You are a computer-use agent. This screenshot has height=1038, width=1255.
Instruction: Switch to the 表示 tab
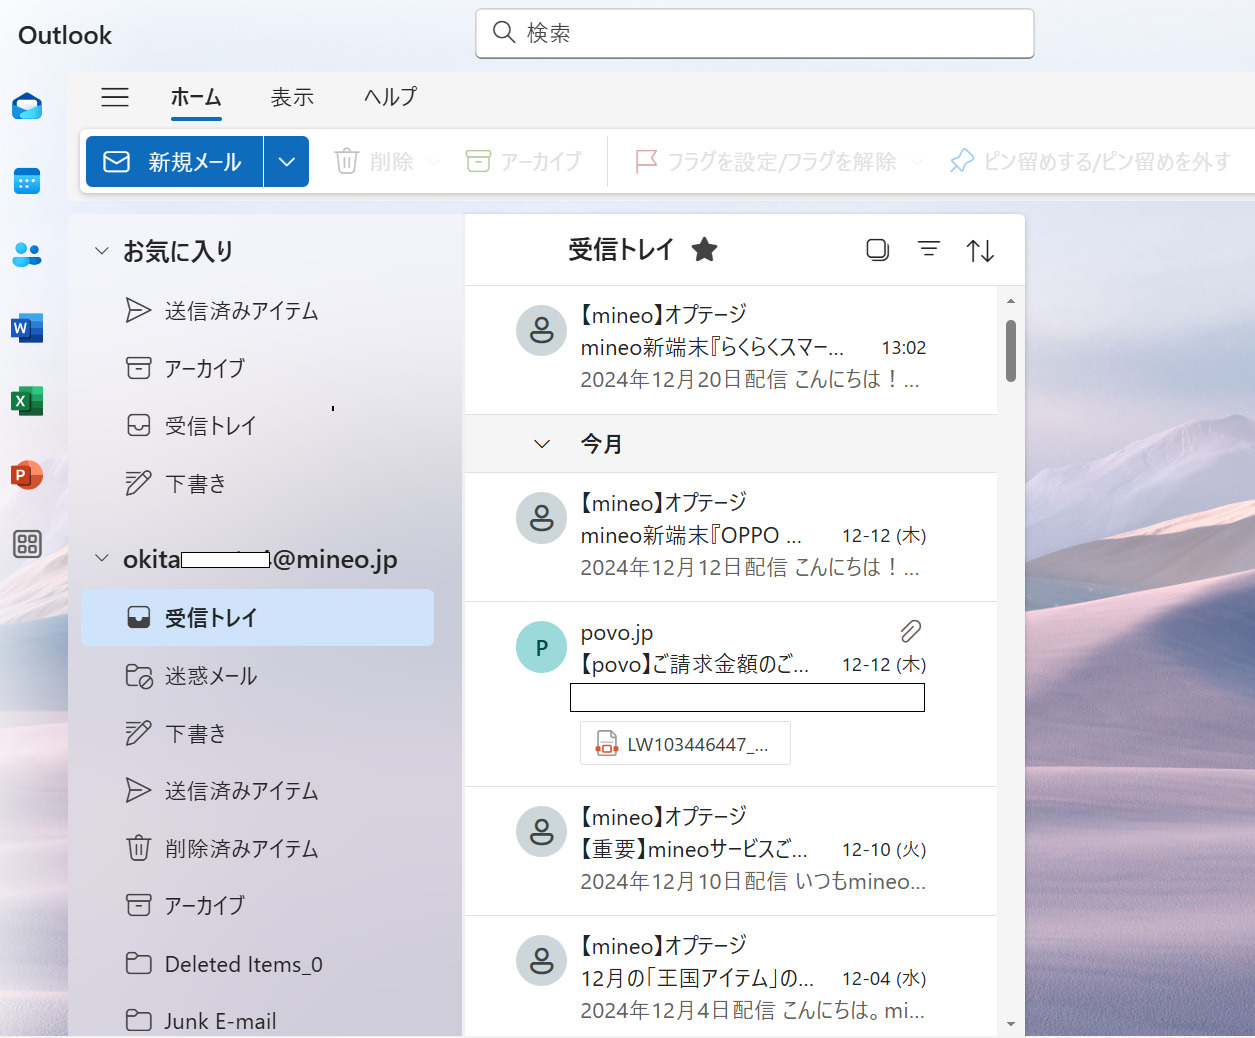click(x=292, y=97)
